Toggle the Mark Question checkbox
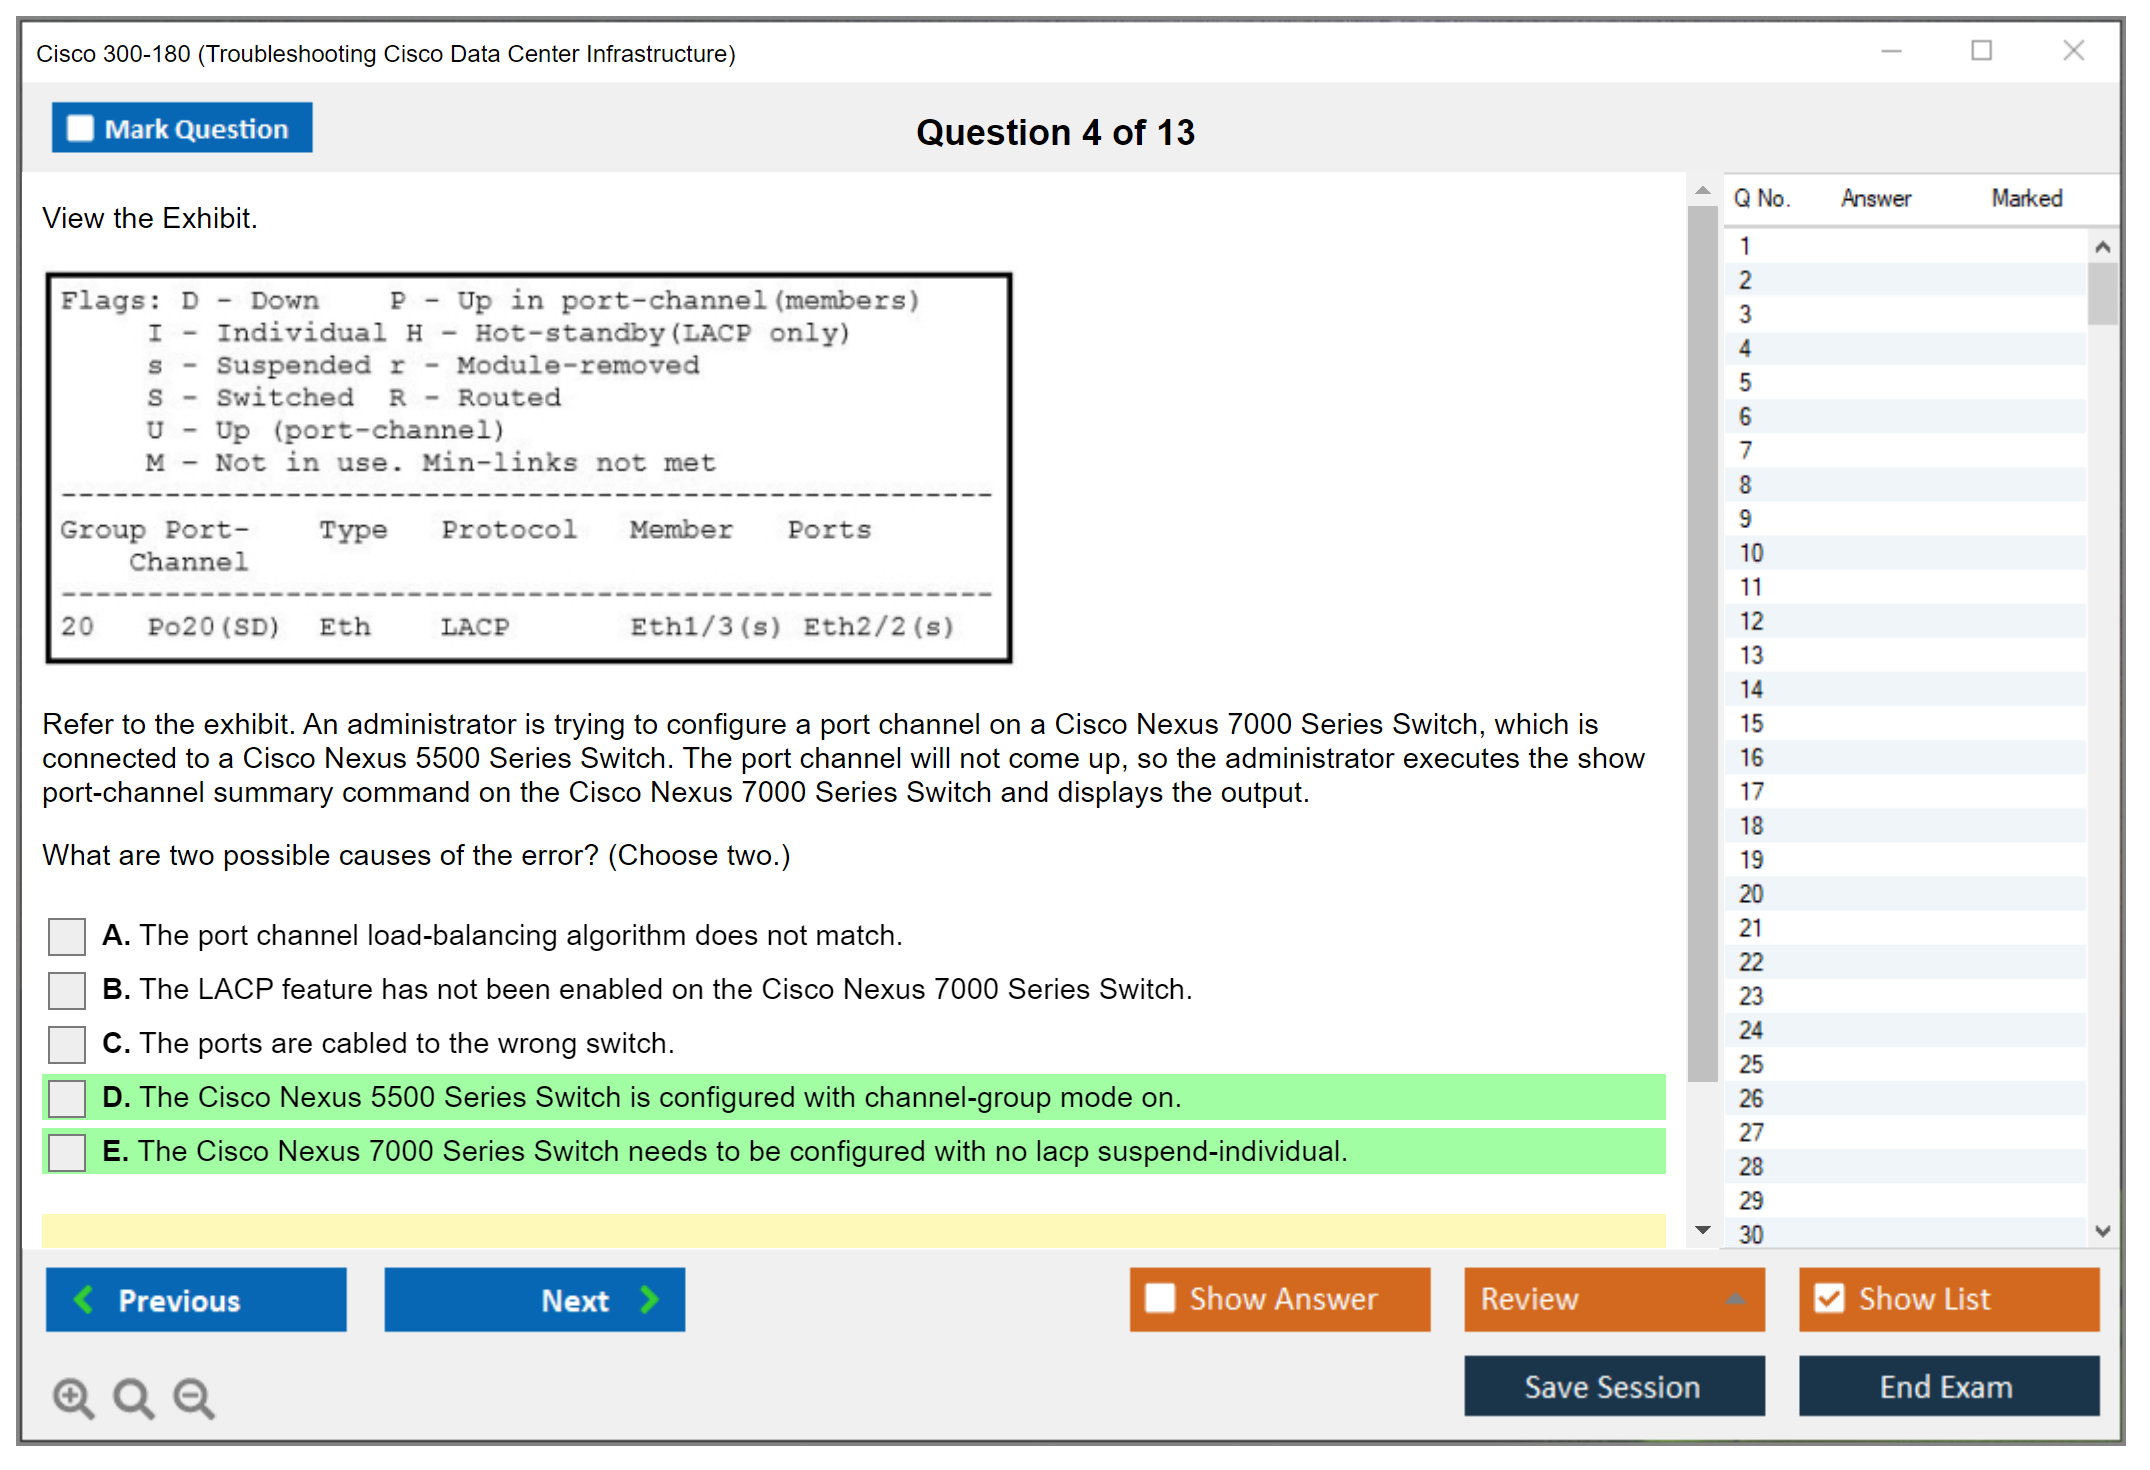 point(80,128)
